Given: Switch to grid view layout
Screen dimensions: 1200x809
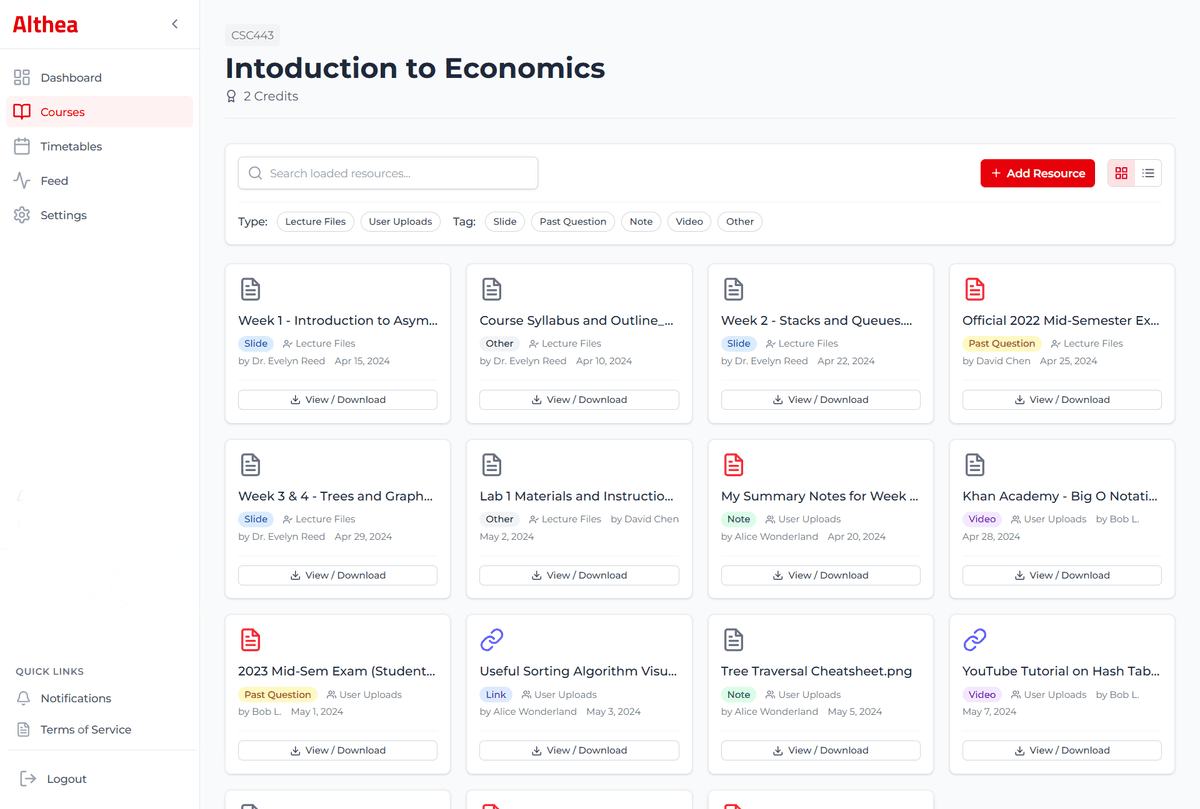Looking at the screenshot, I should (x=1121, y=173).
